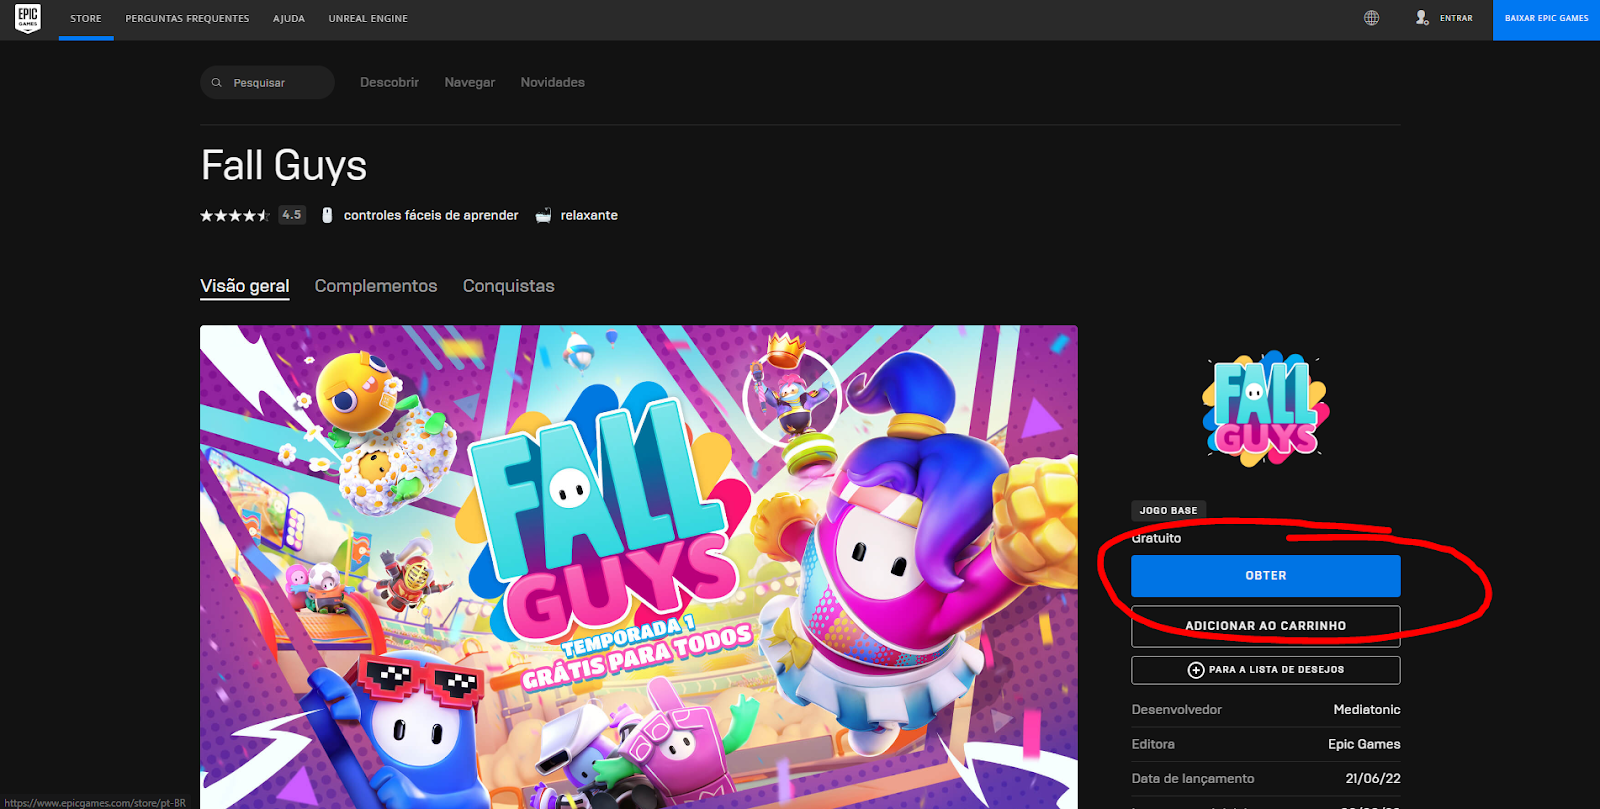
Task: Focus the Pesquisar search field
Action: click(x=267, y=83)
